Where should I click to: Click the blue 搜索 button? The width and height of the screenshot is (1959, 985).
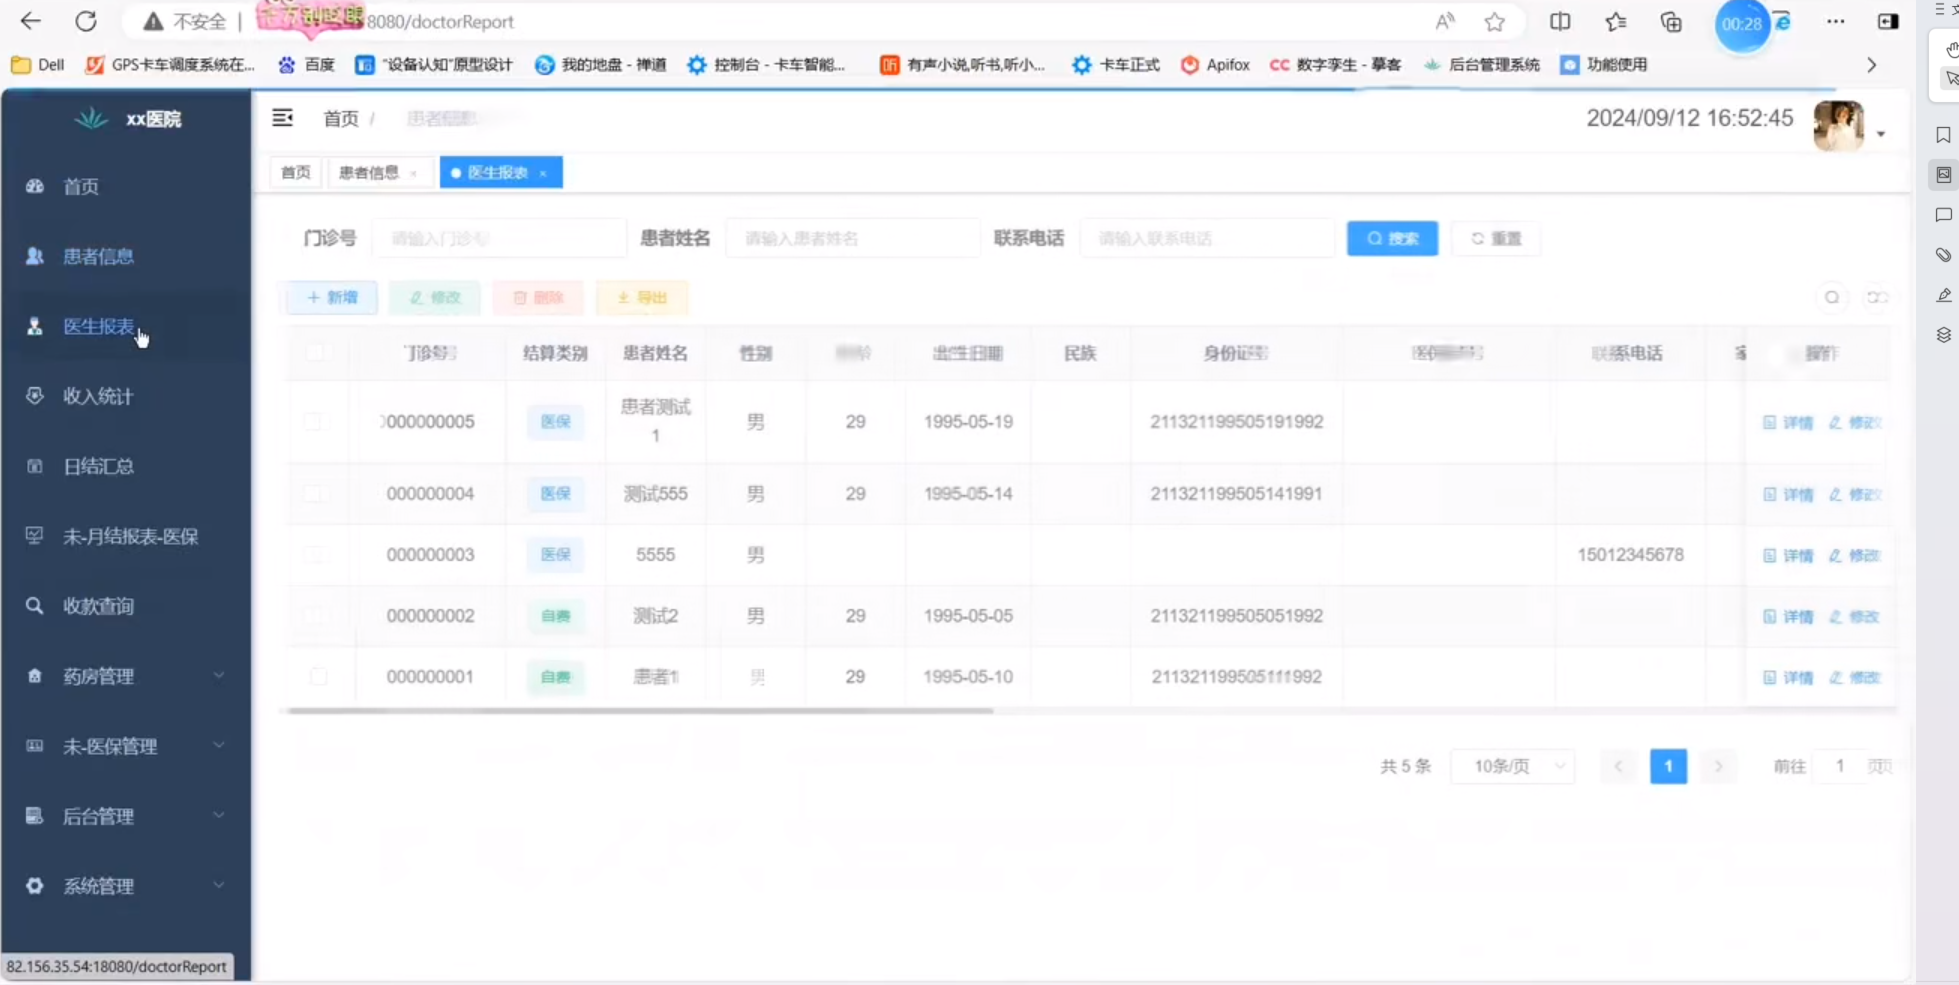pos(1392,238)
